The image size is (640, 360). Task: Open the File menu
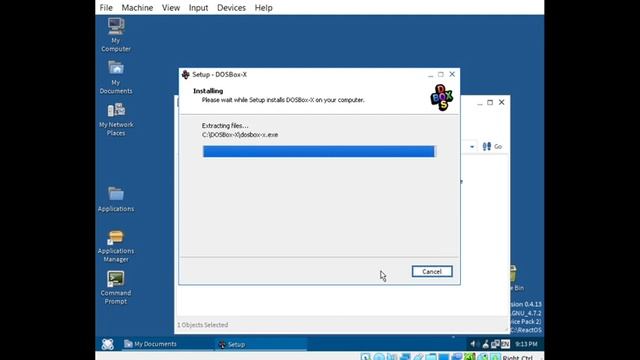coord(106,8)
